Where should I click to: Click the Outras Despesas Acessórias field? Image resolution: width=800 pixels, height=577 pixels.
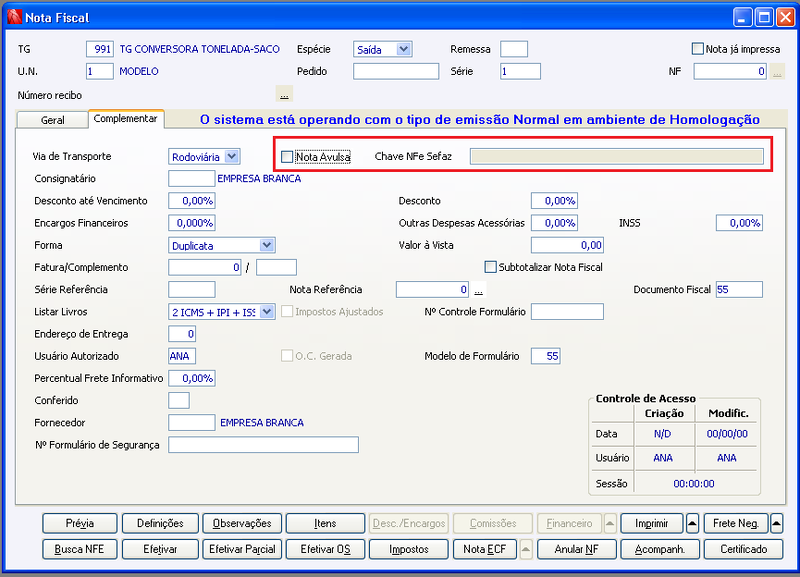[555, 223]
